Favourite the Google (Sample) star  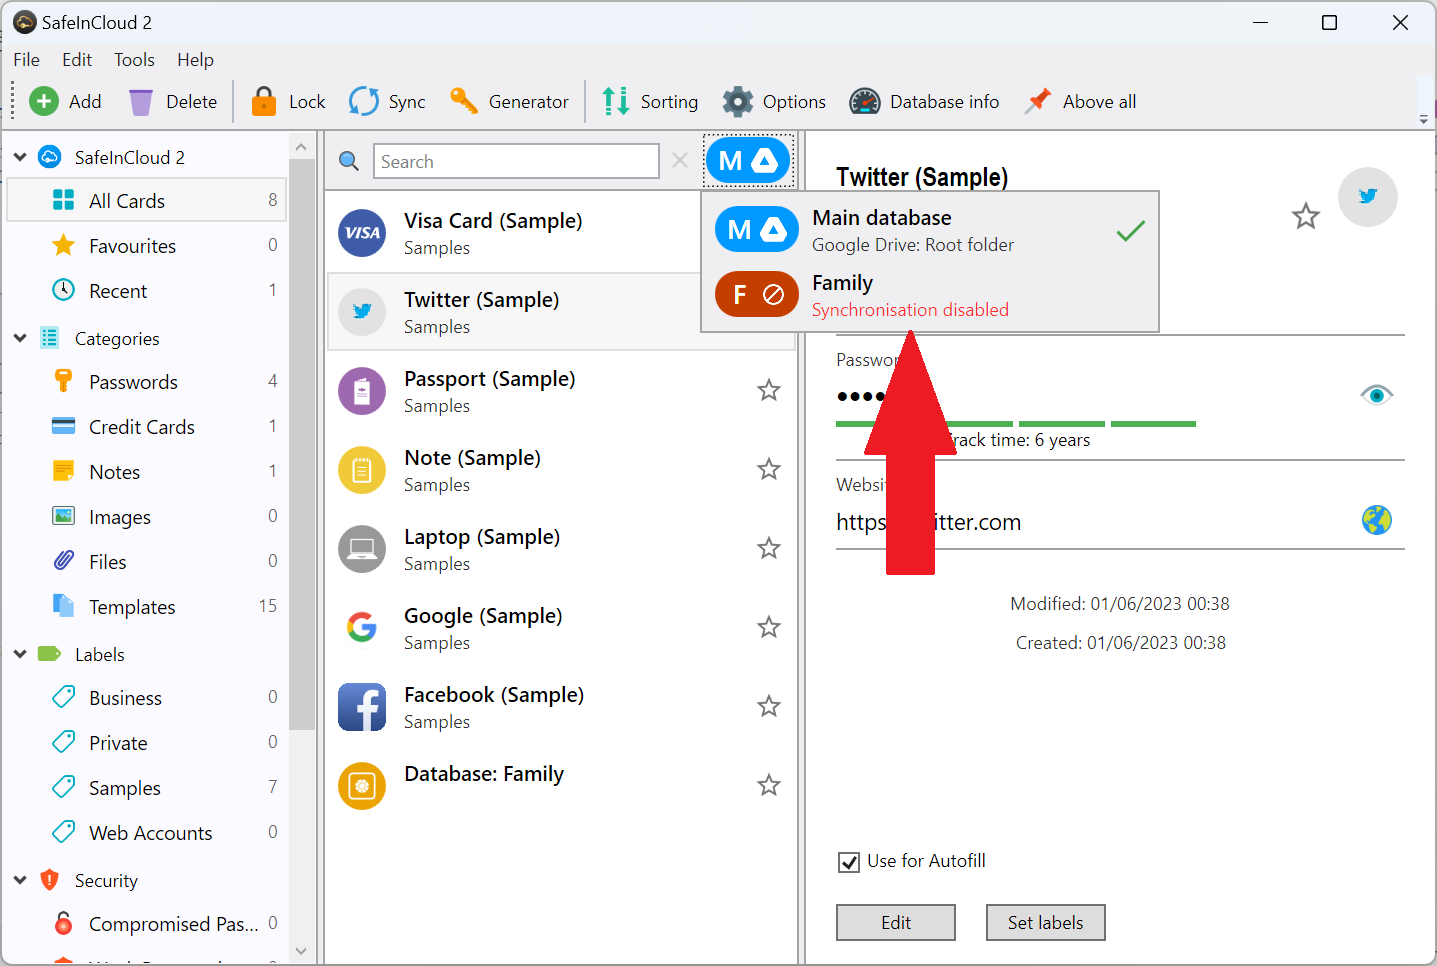(768, 627)
